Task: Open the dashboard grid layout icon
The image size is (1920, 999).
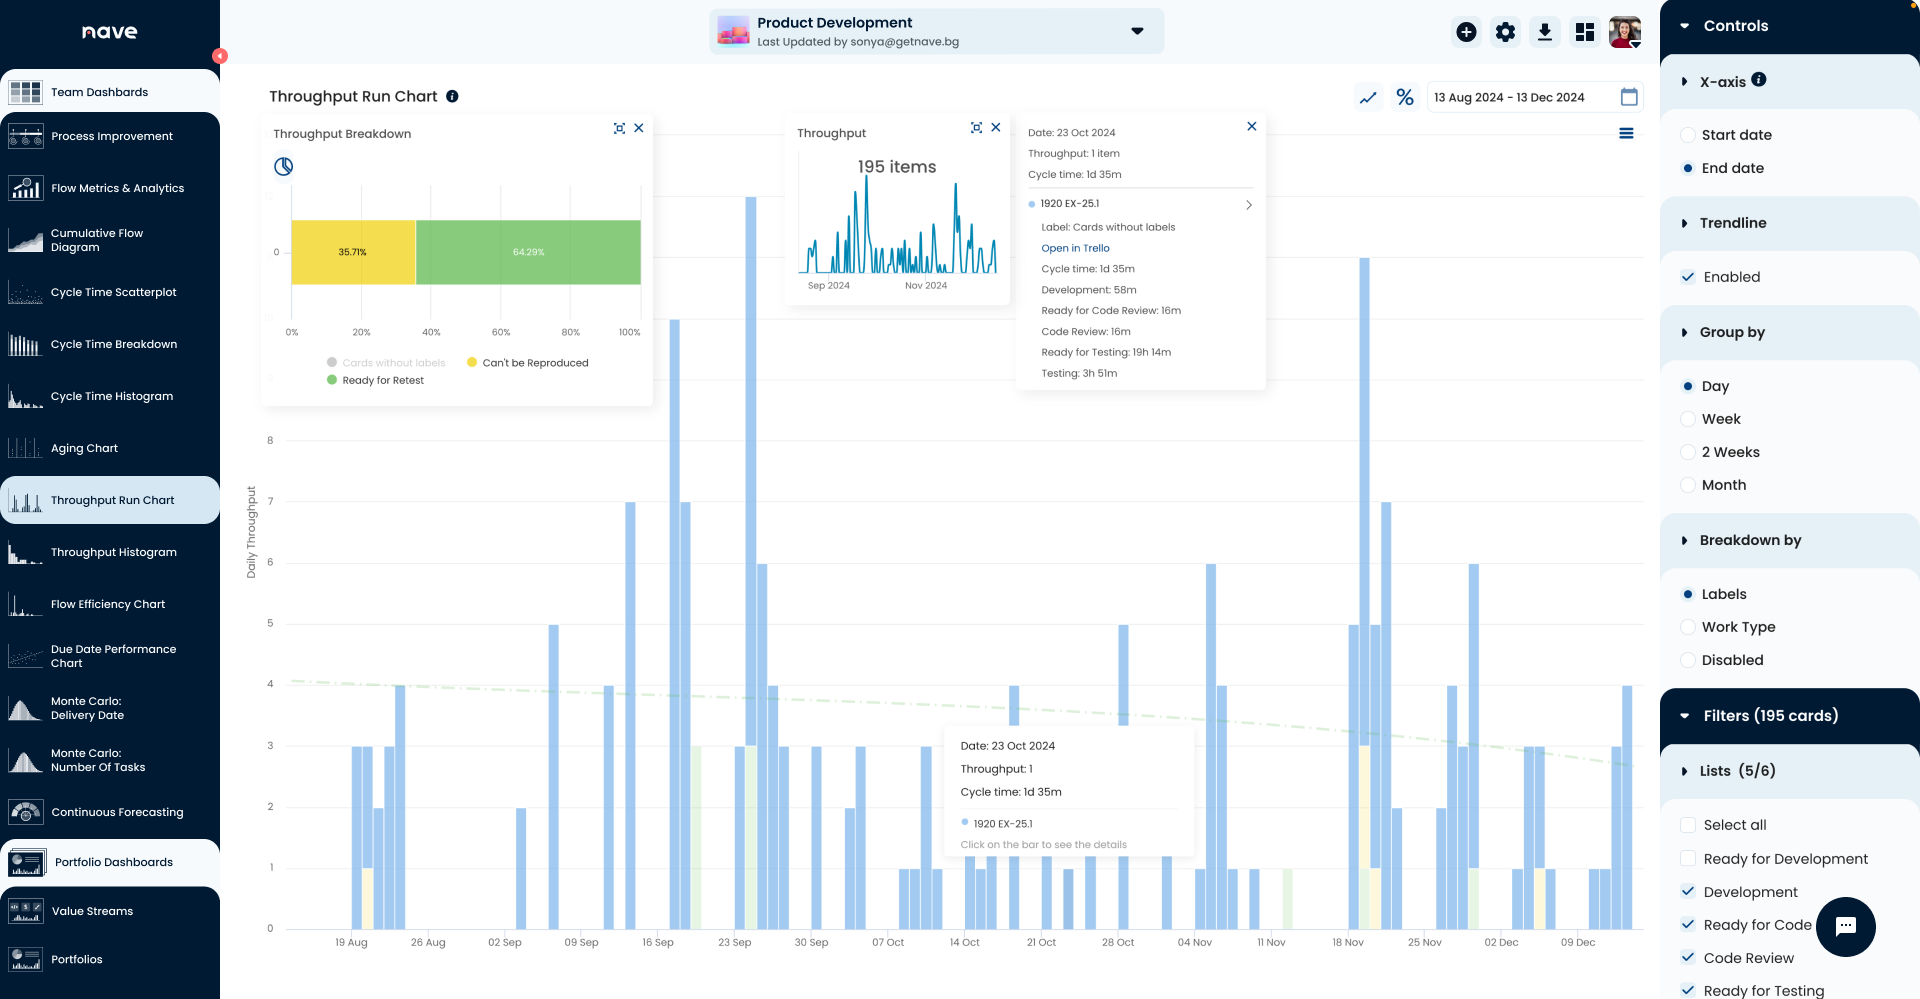Action: [1585, 32]
